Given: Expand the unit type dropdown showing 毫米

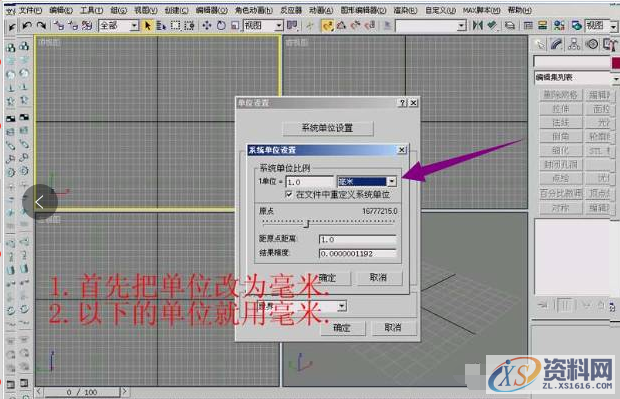Looking at the screenshot, I should (367, 182).
